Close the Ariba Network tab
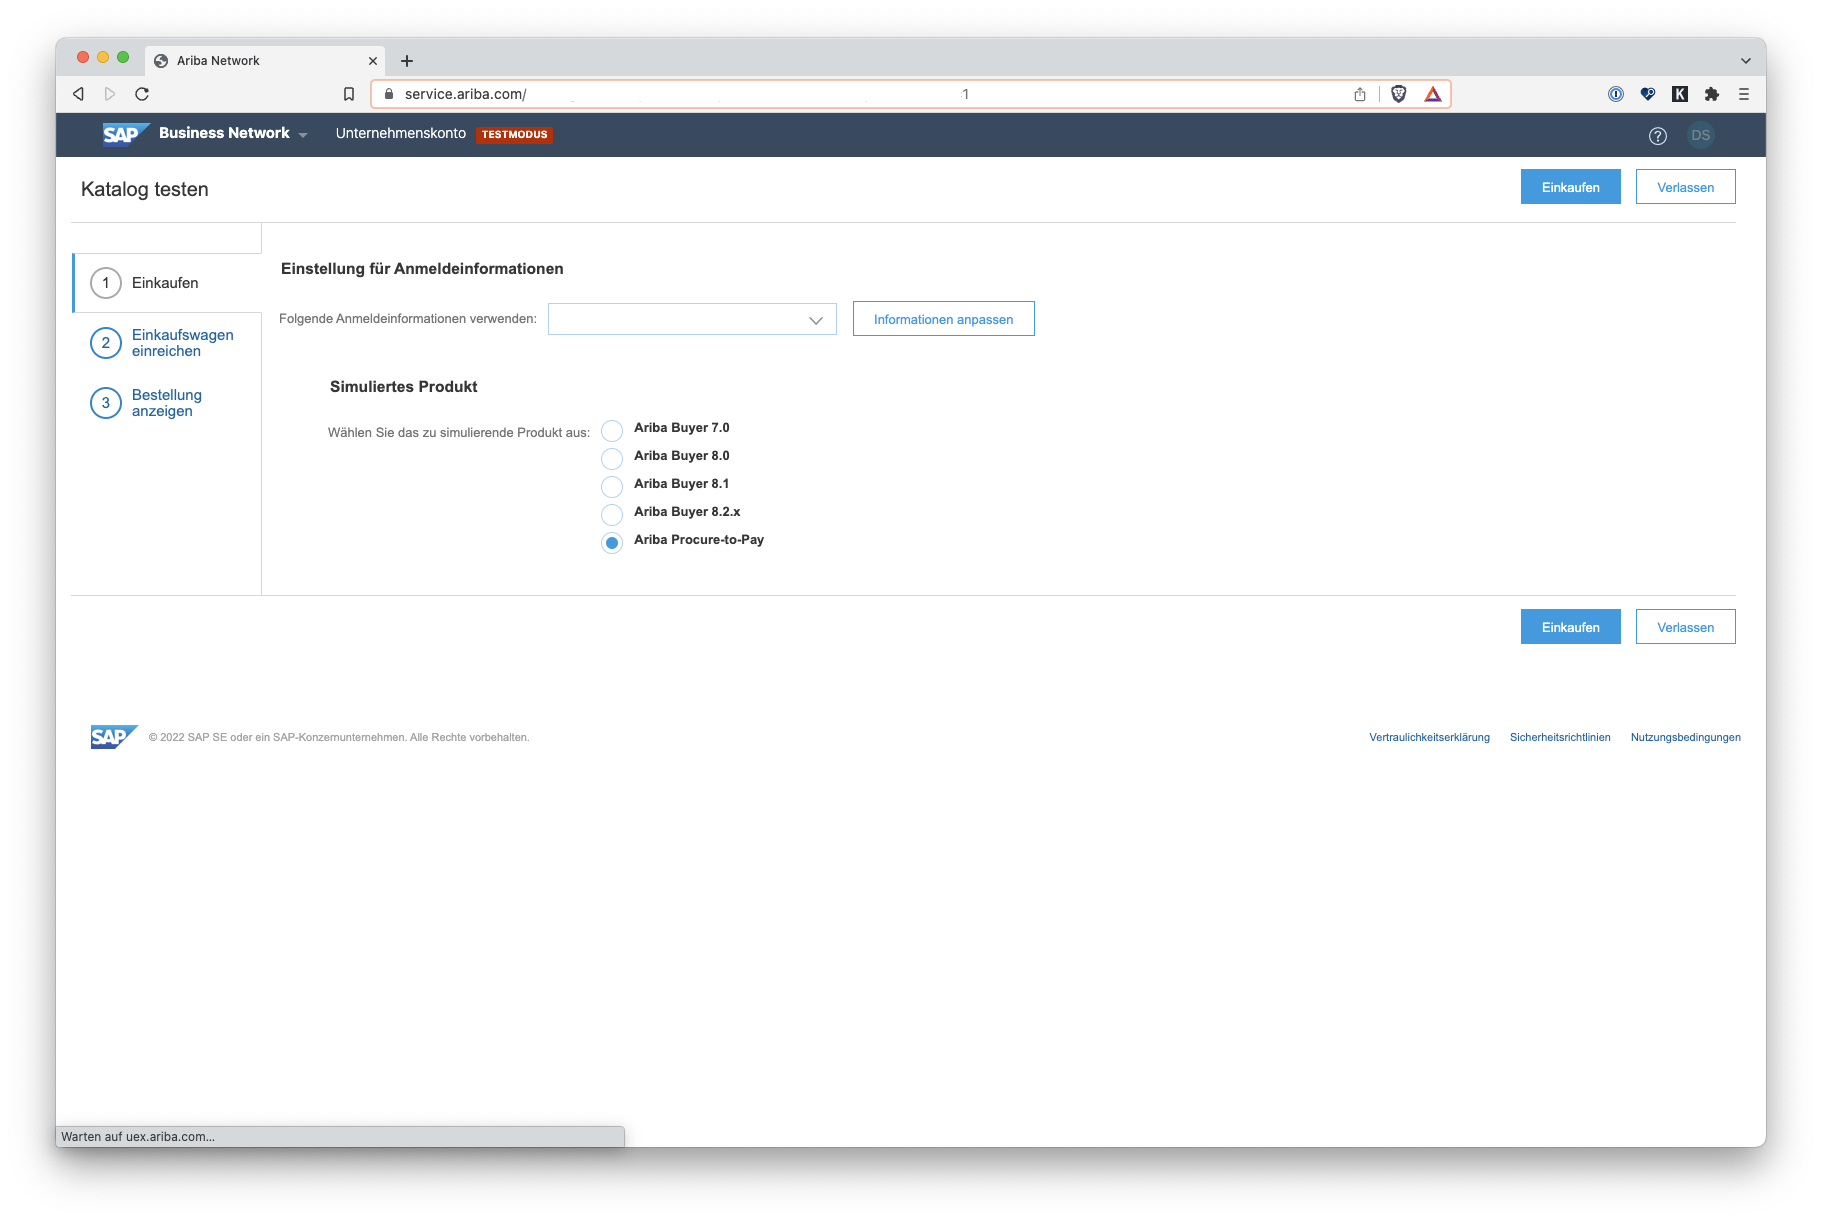Viewport: 1822px width, 1221px height. 373,61
